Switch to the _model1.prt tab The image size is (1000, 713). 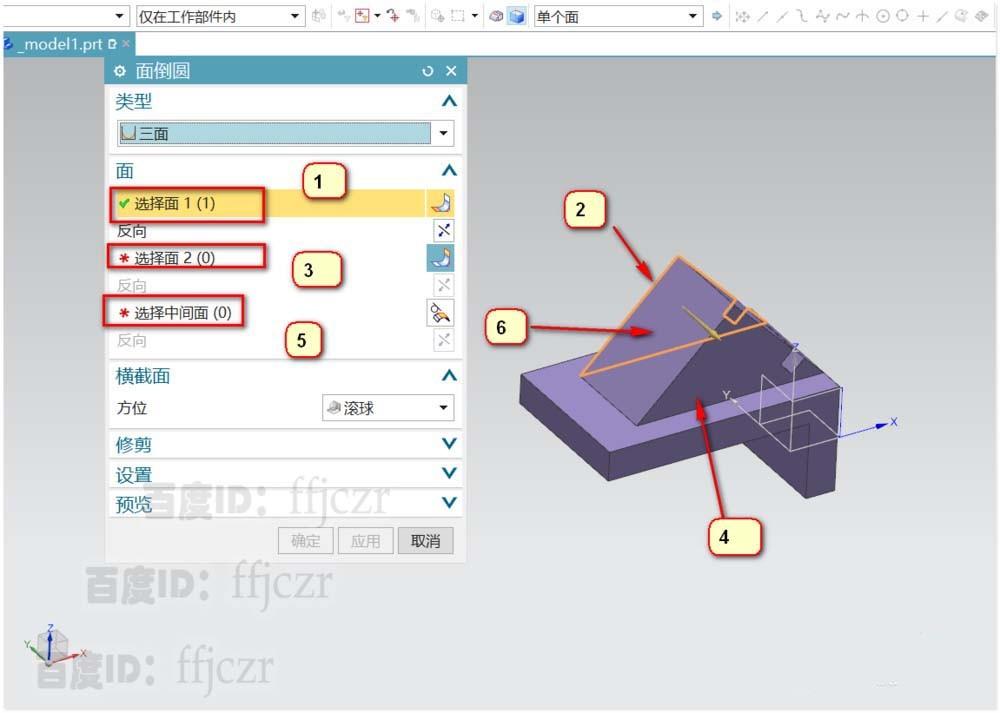pyautogui.click(x=55, y=44)
